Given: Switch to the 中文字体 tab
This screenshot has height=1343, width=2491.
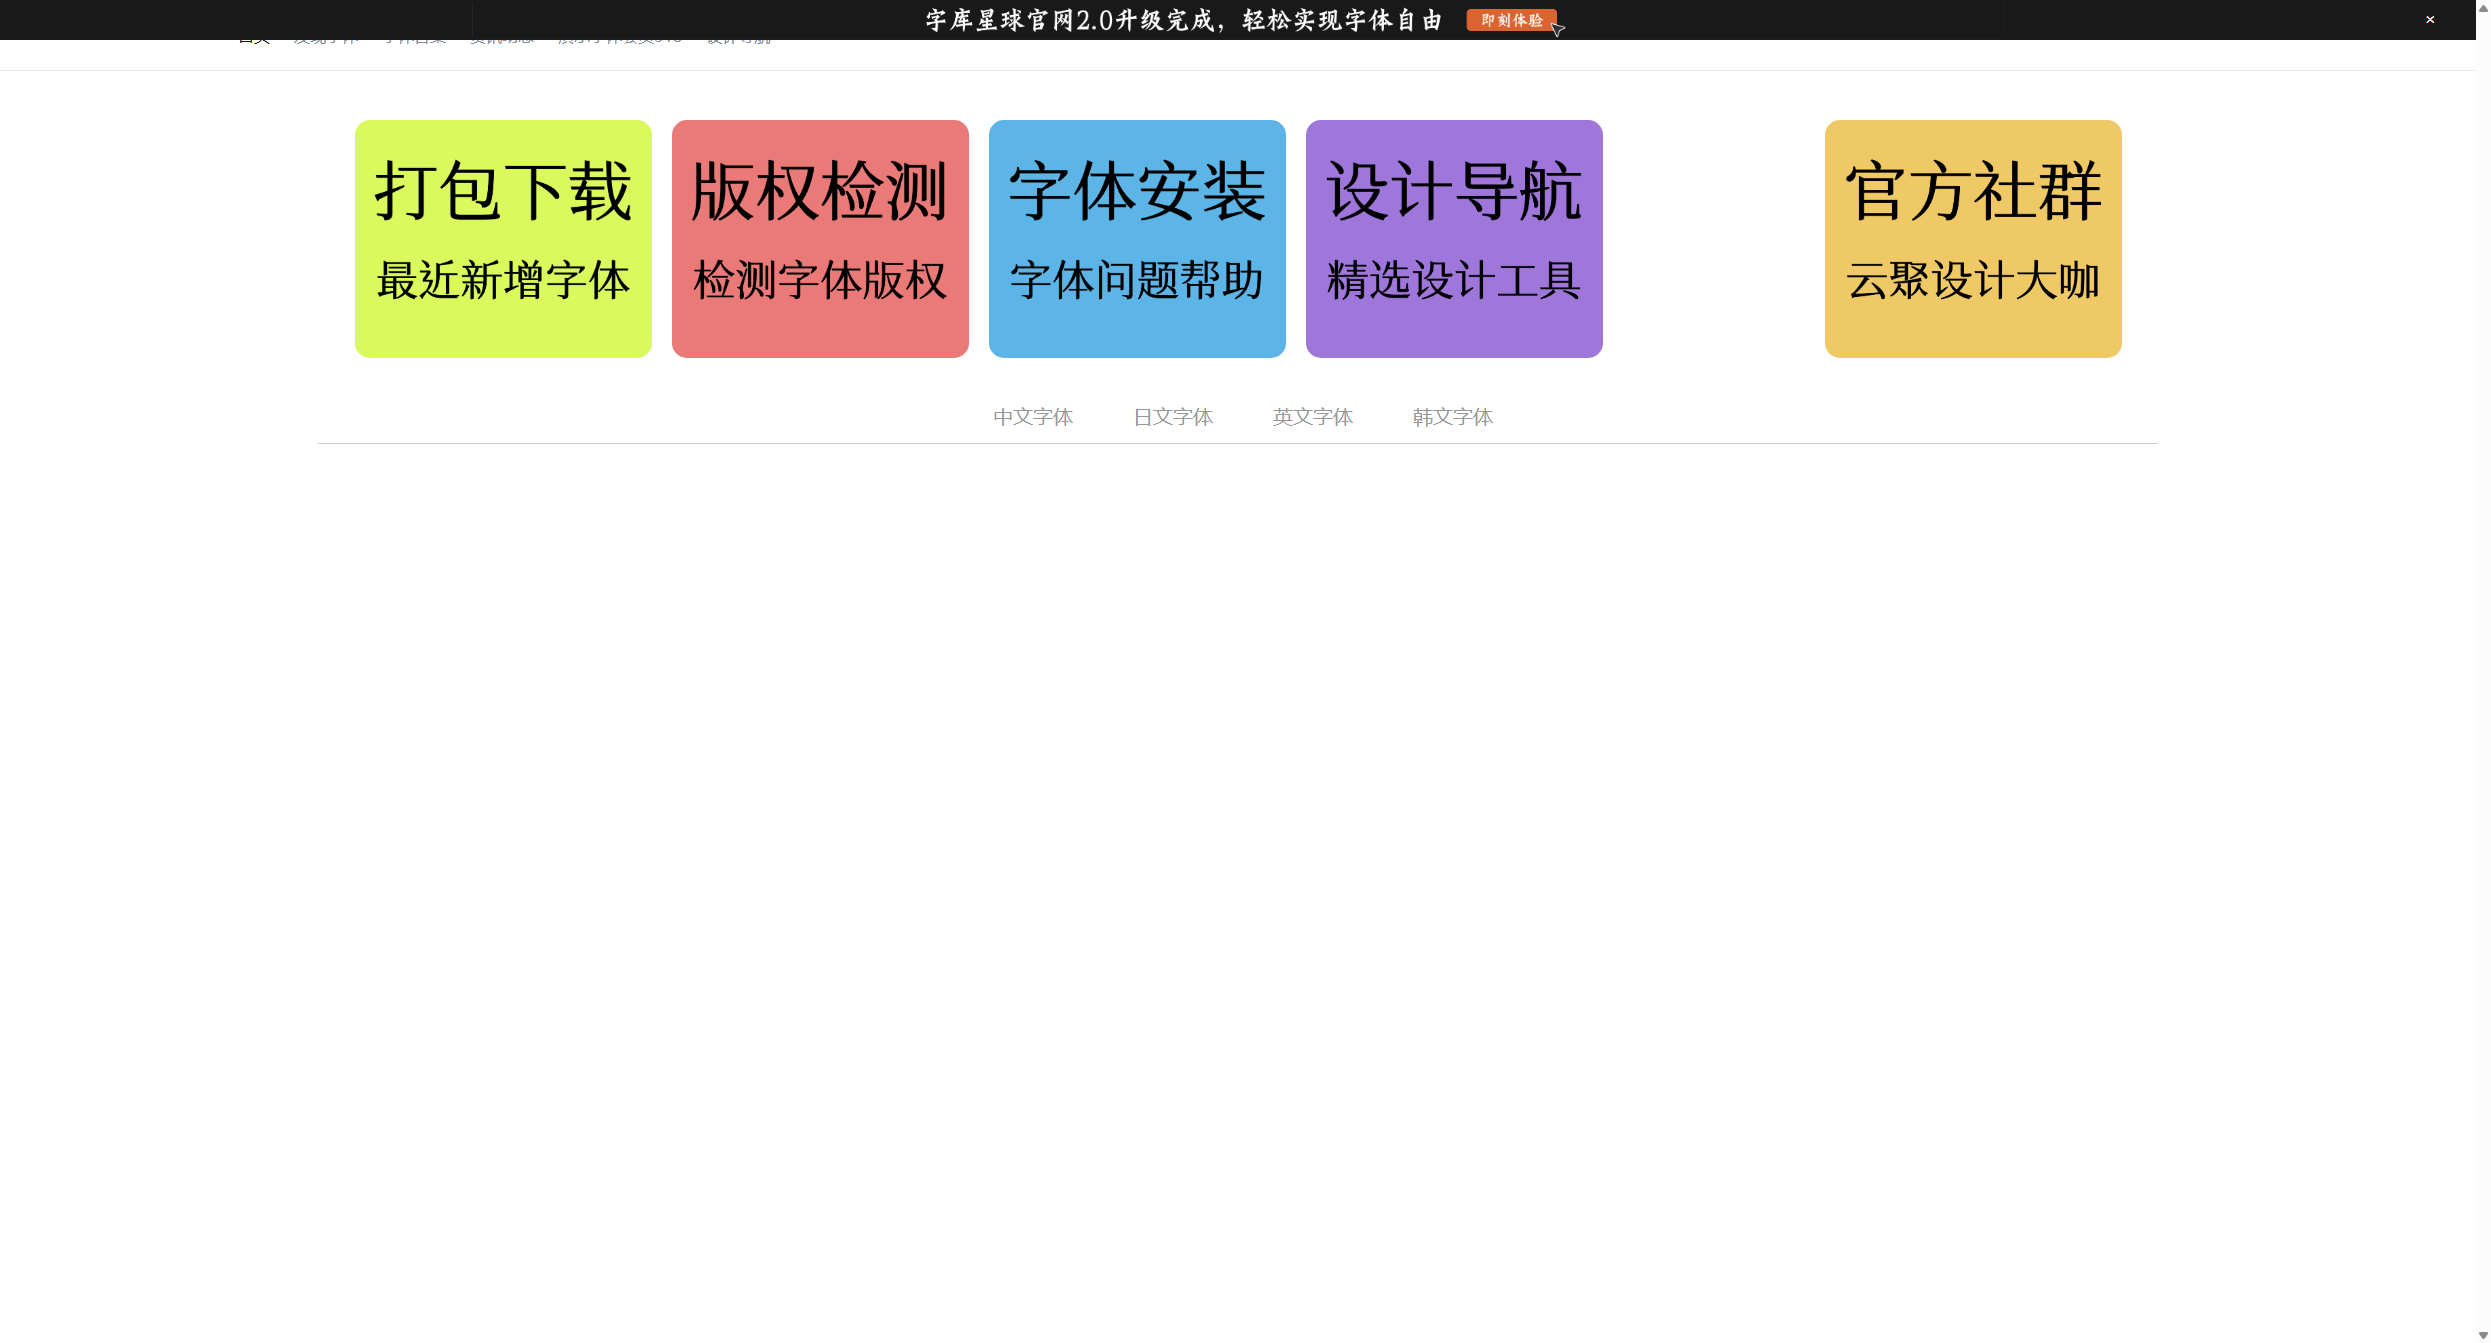Looking at the screenshot, I should point(1033,417).
